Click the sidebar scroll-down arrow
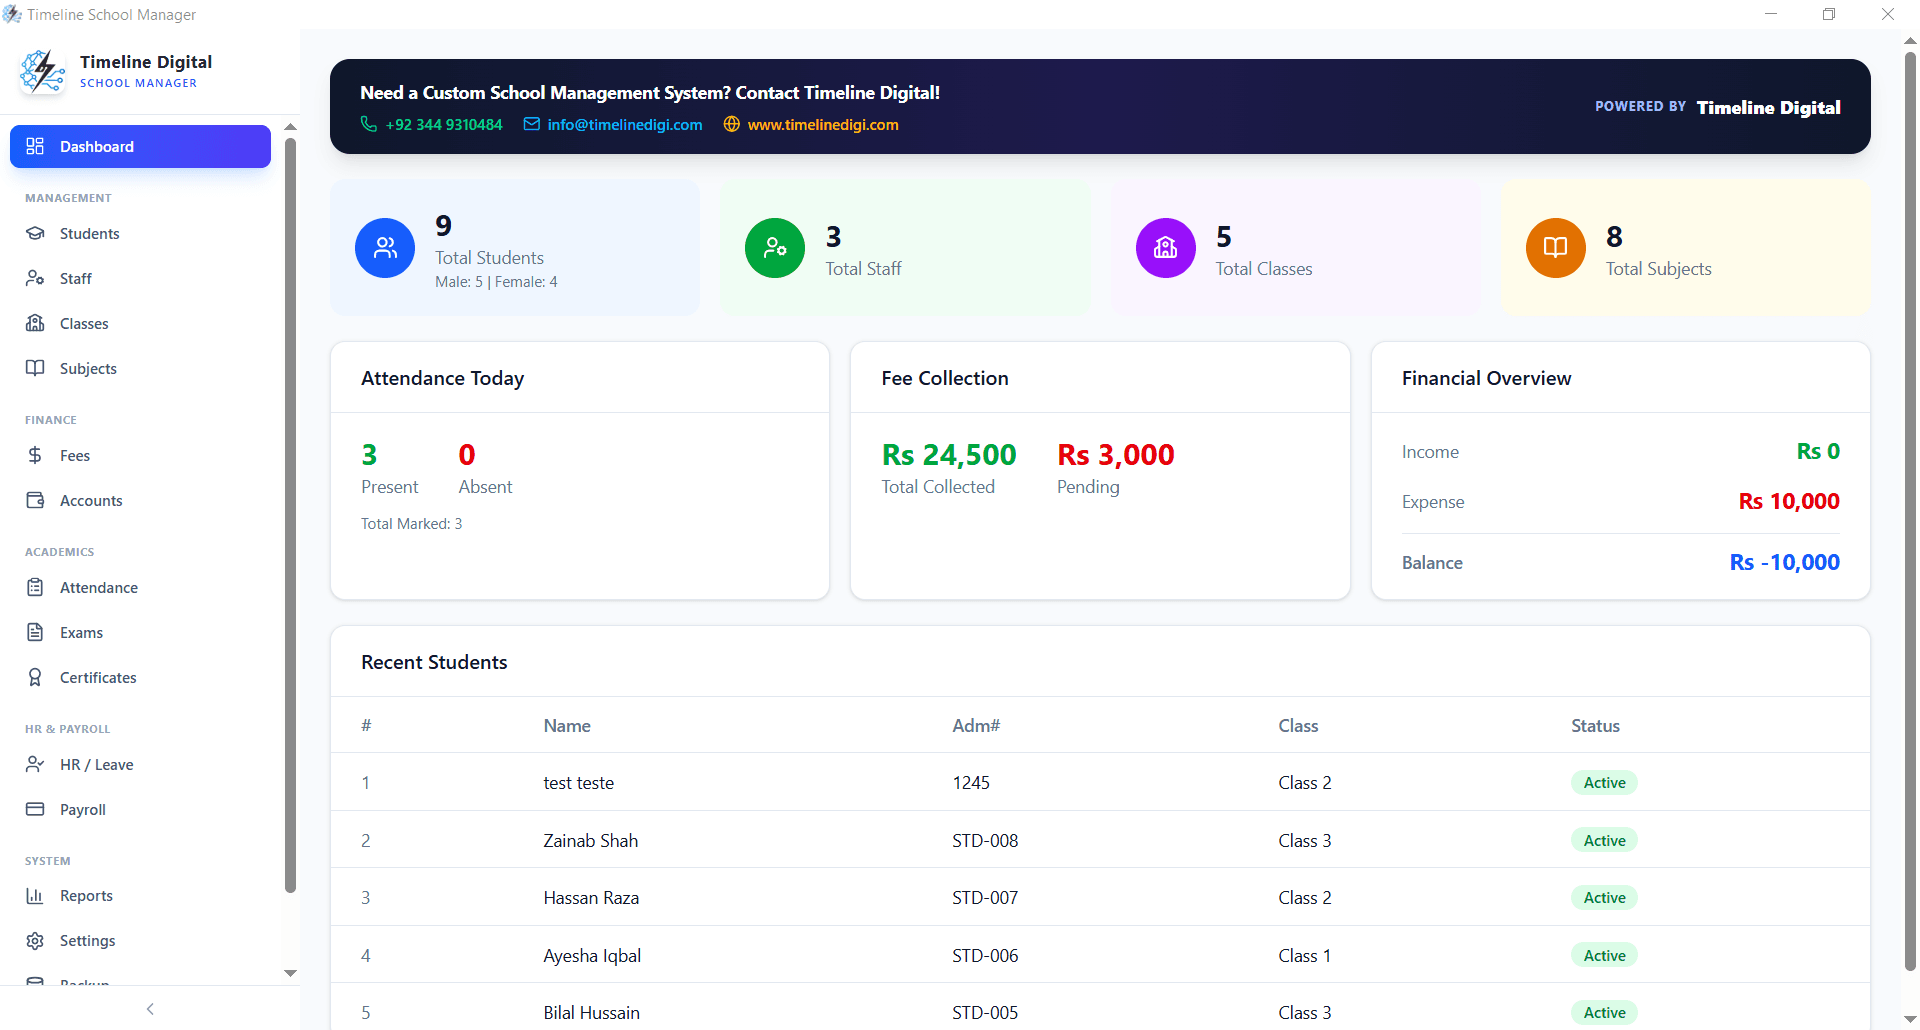Viewport: 1920px width, 1030px height. 290,973
